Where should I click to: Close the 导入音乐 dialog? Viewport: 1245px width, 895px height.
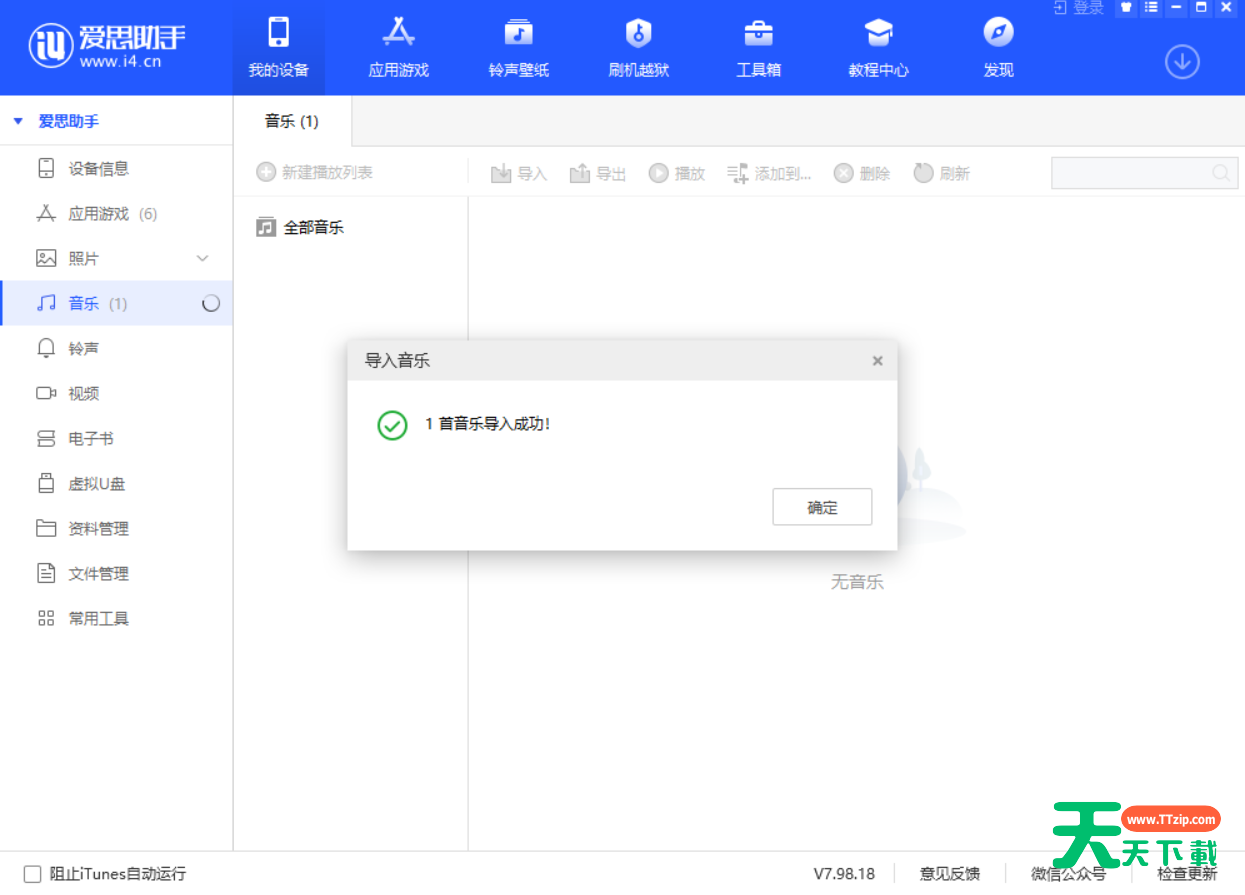point(877,361)
